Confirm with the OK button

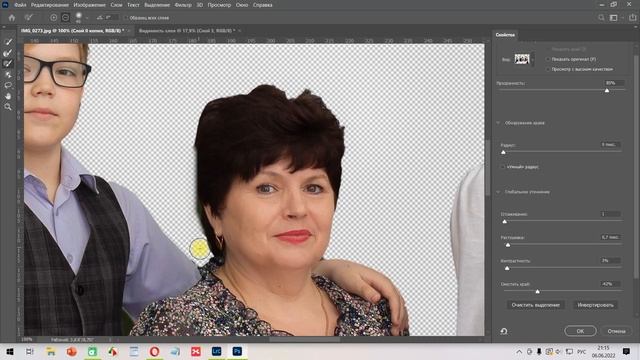(580, 331)
